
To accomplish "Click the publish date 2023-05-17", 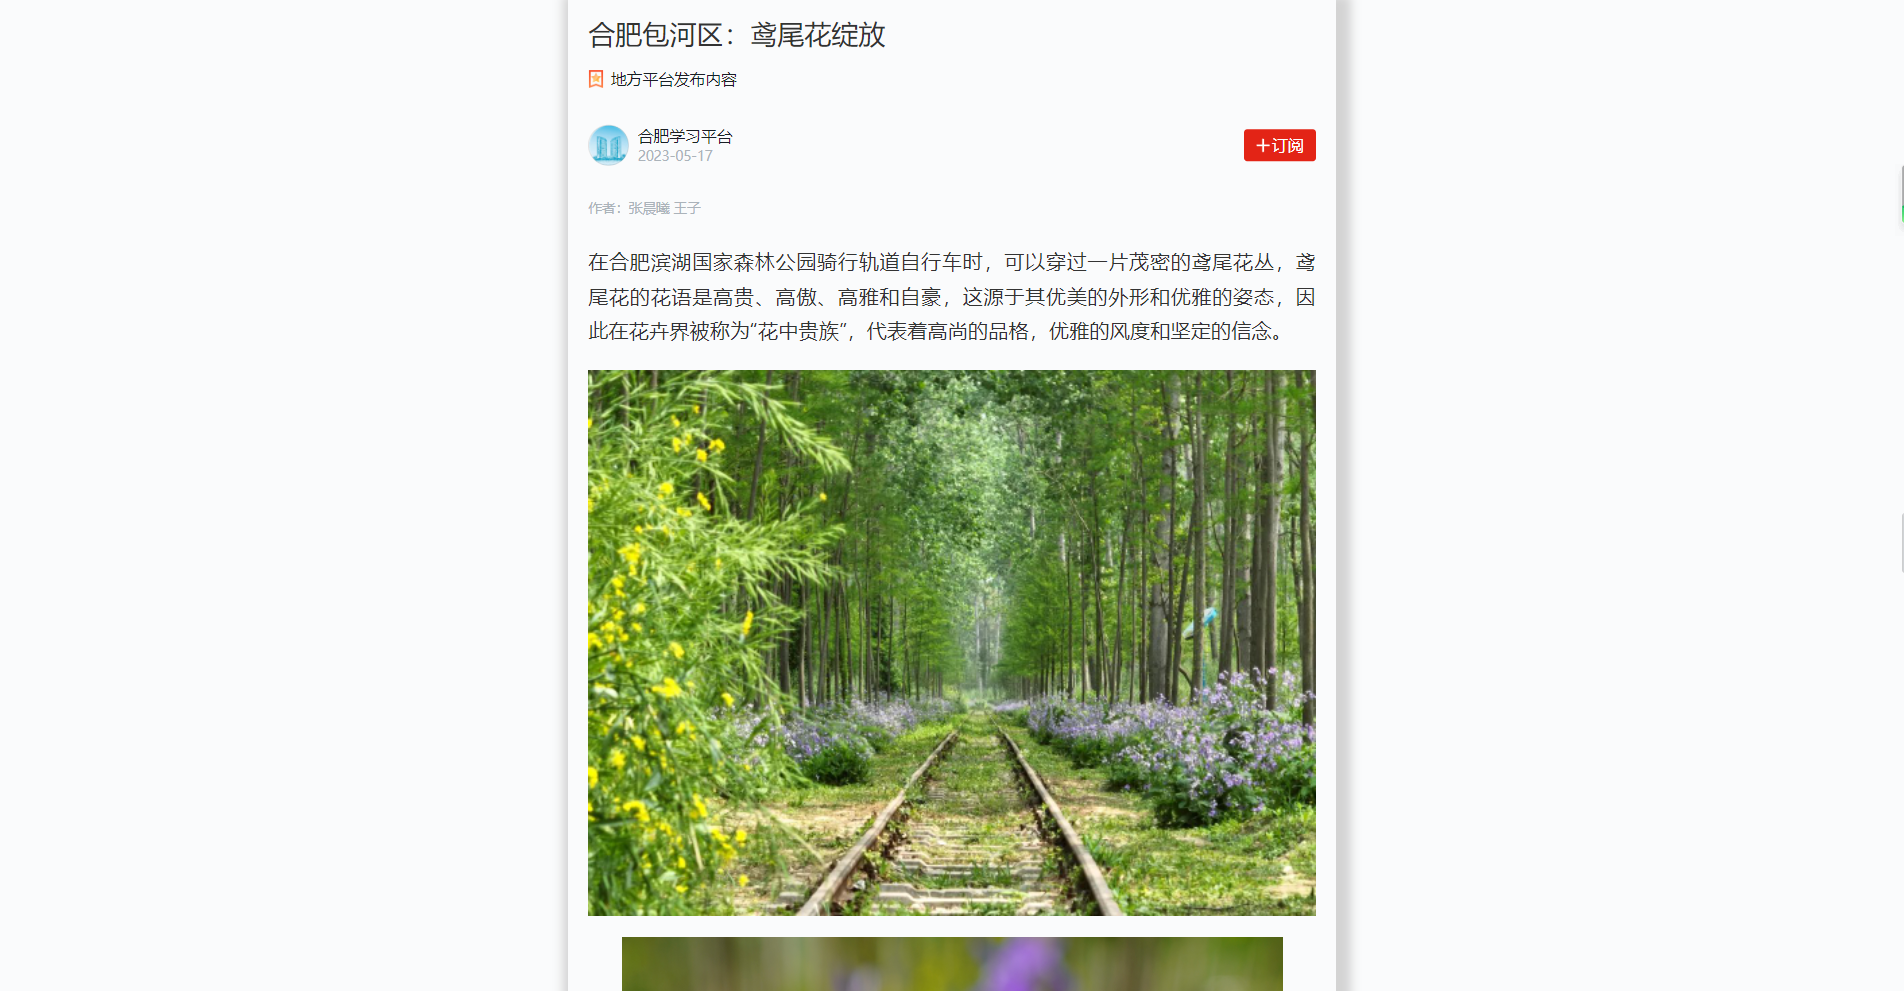I will click(675, 156).
